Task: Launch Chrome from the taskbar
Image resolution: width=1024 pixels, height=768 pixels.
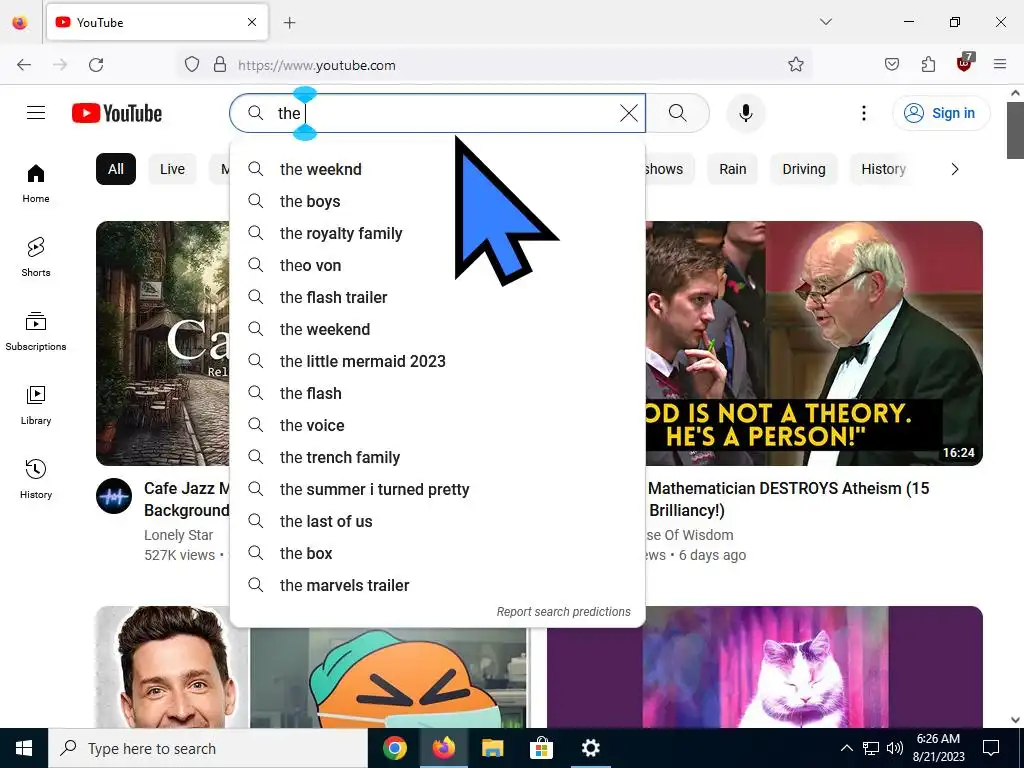Action: 394,748
